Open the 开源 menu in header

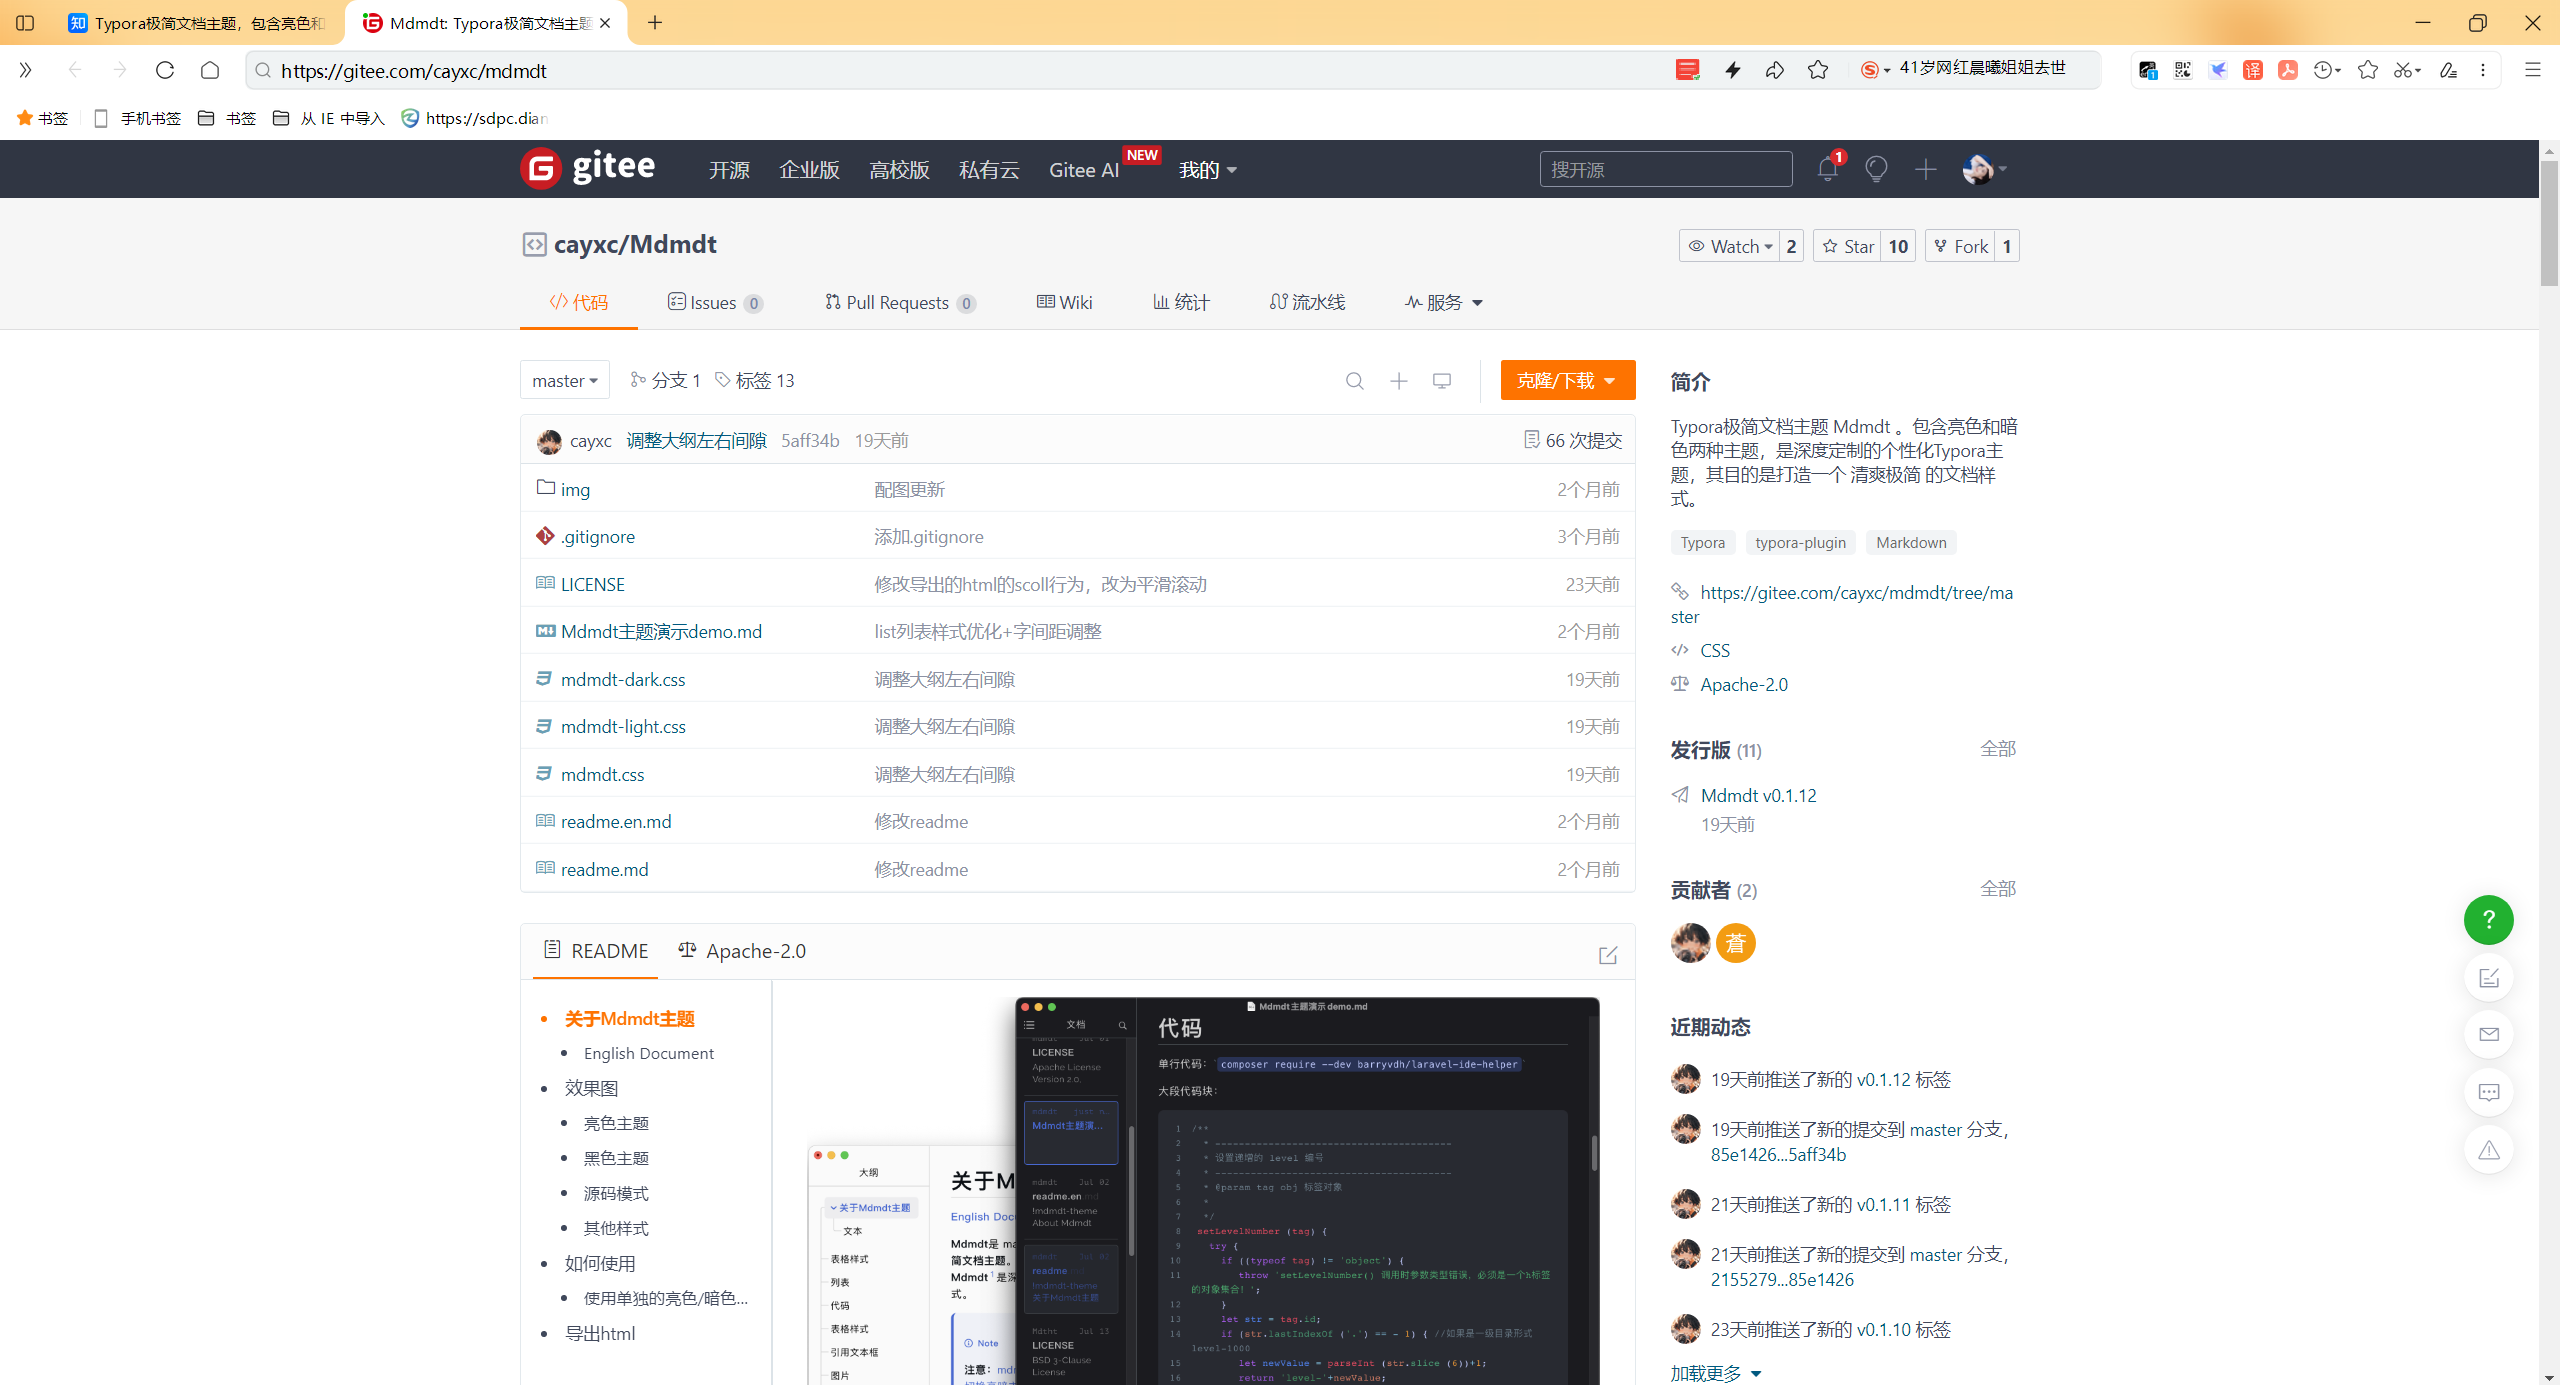(729, 170)
